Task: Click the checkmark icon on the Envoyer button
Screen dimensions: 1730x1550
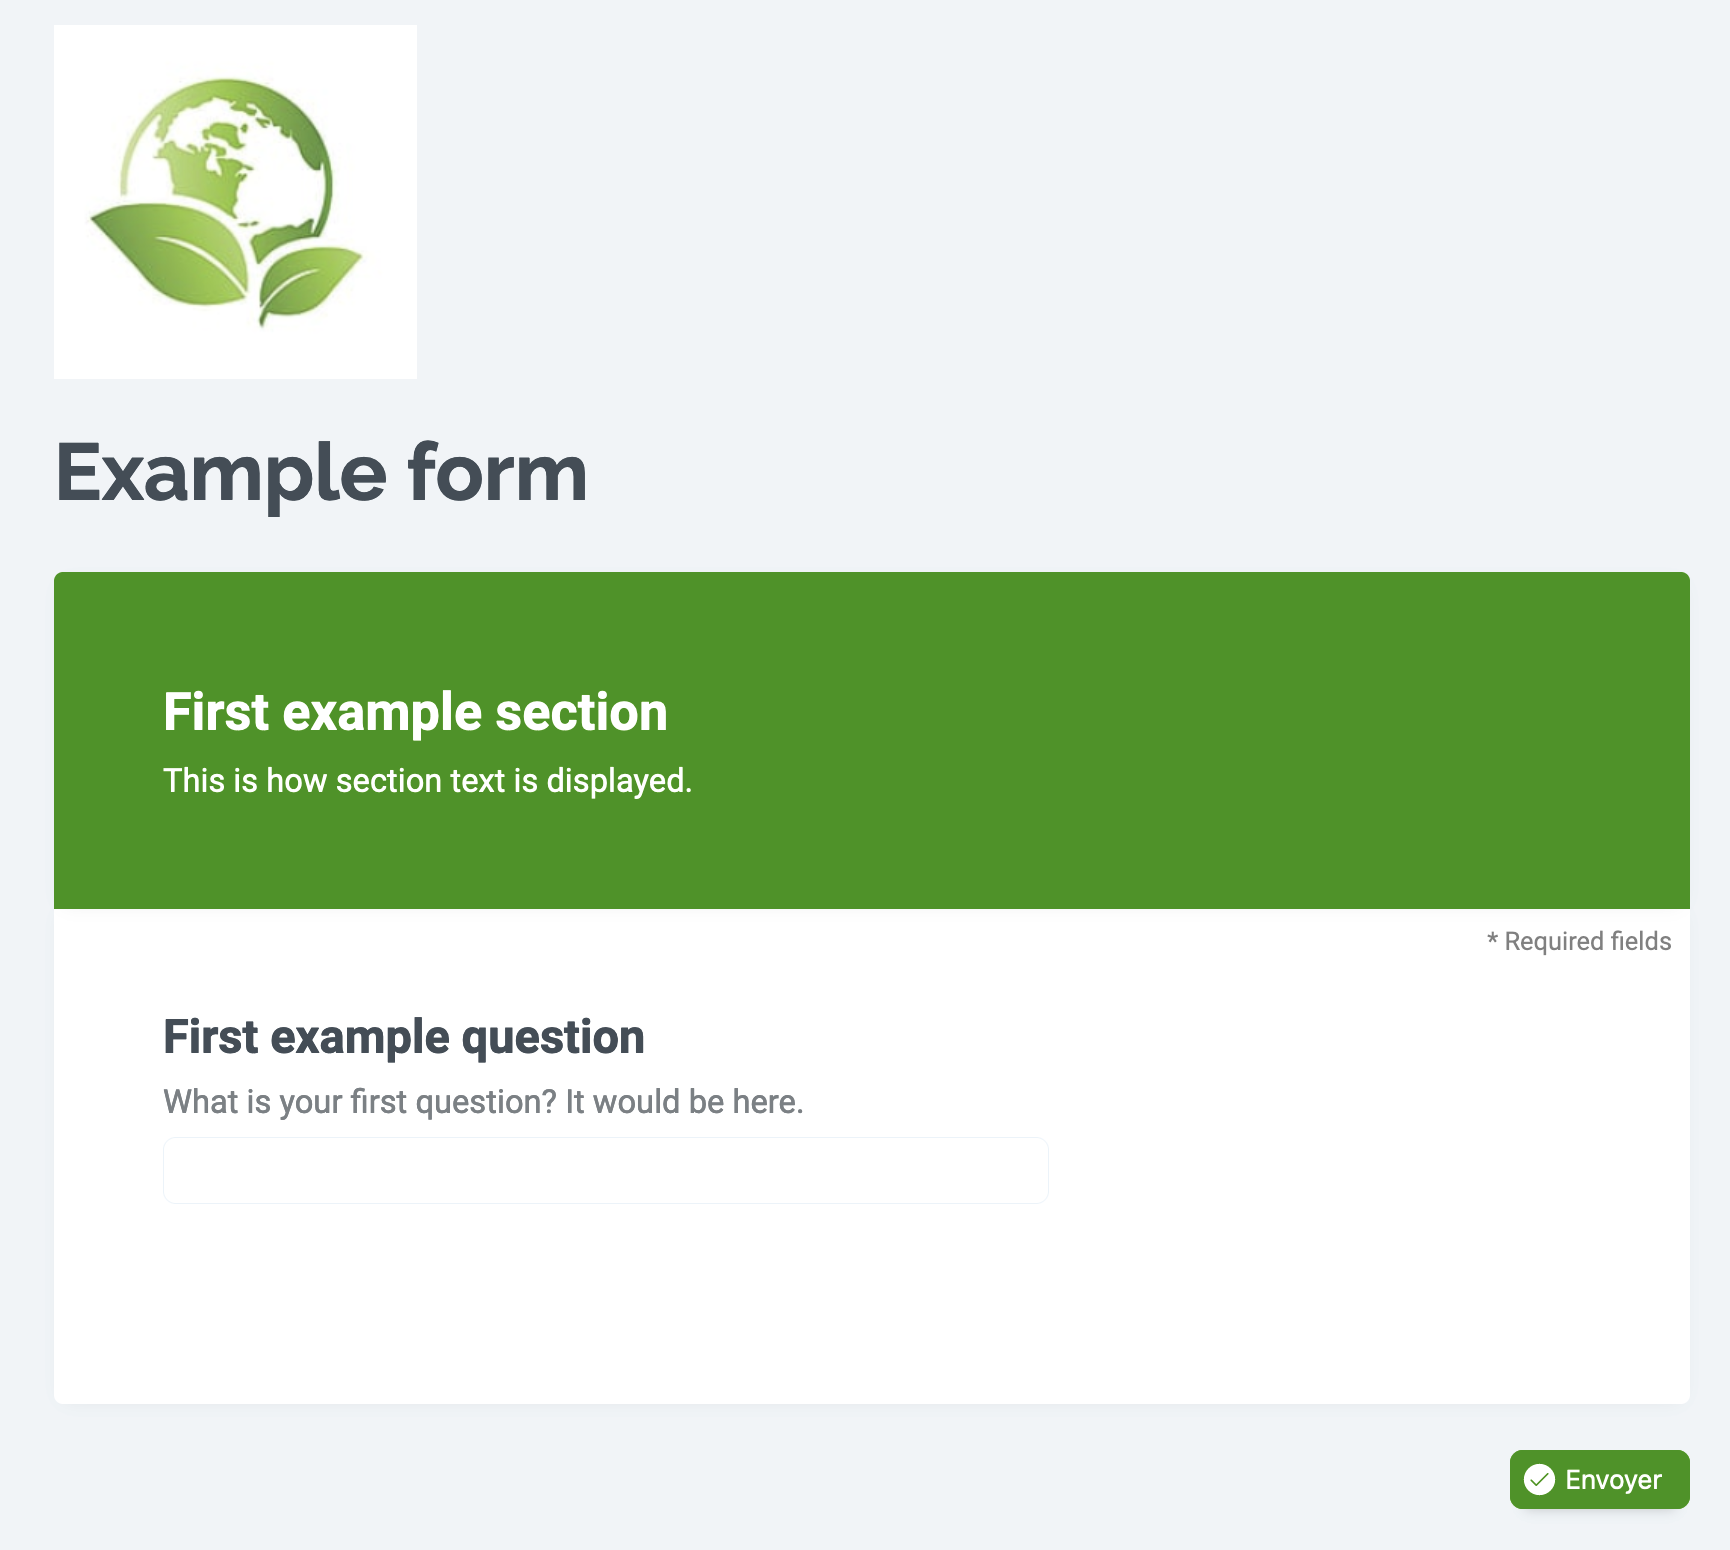Action: (x=1539, y=1479)
